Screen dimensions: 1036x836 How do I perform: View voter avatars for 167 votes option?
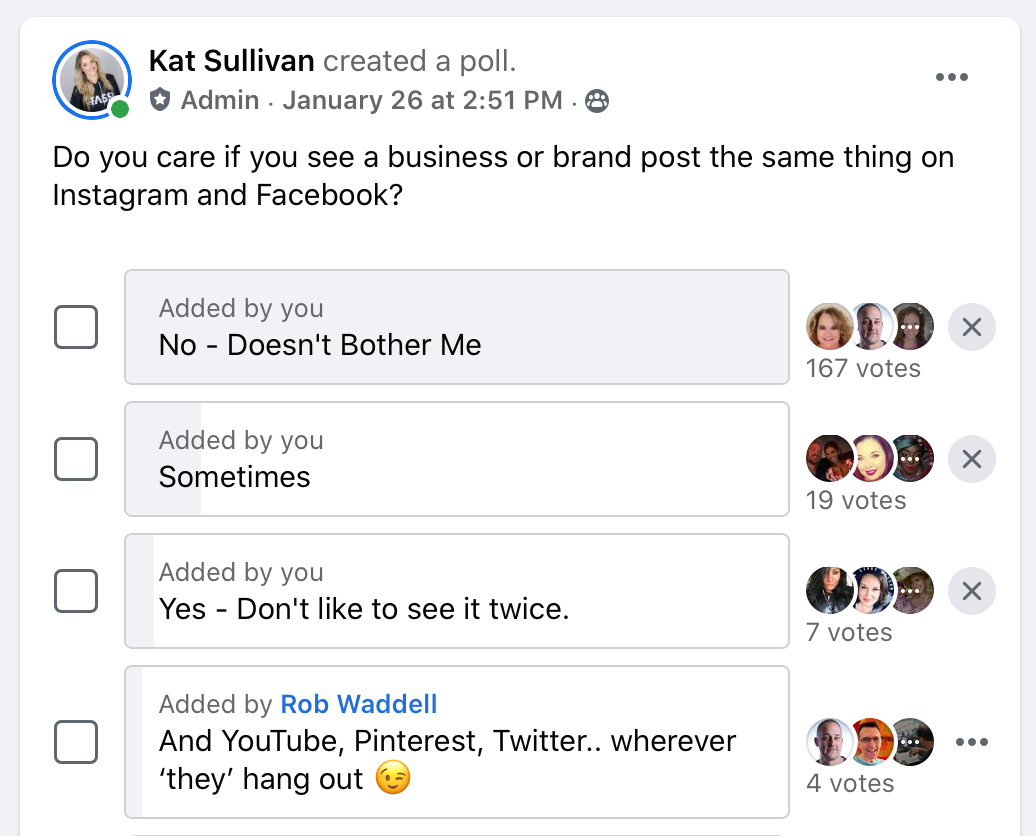point(869,327)
